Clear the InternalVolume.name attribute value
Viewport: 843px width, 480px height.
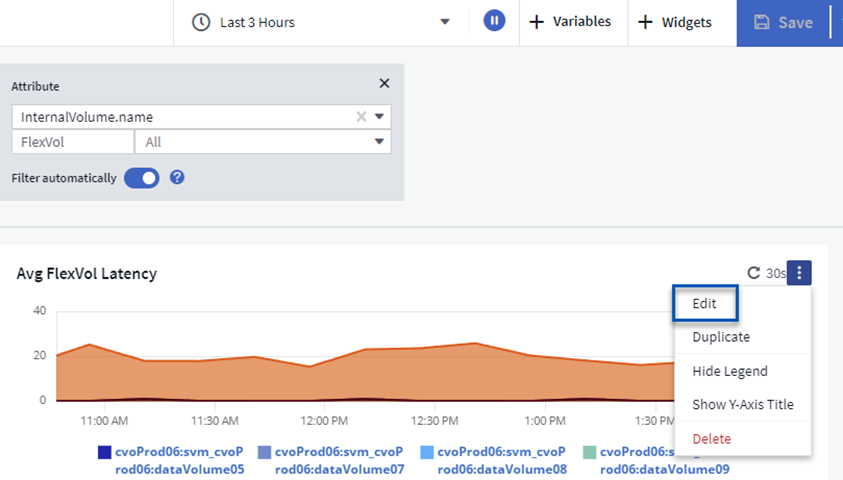coord(362,117)
